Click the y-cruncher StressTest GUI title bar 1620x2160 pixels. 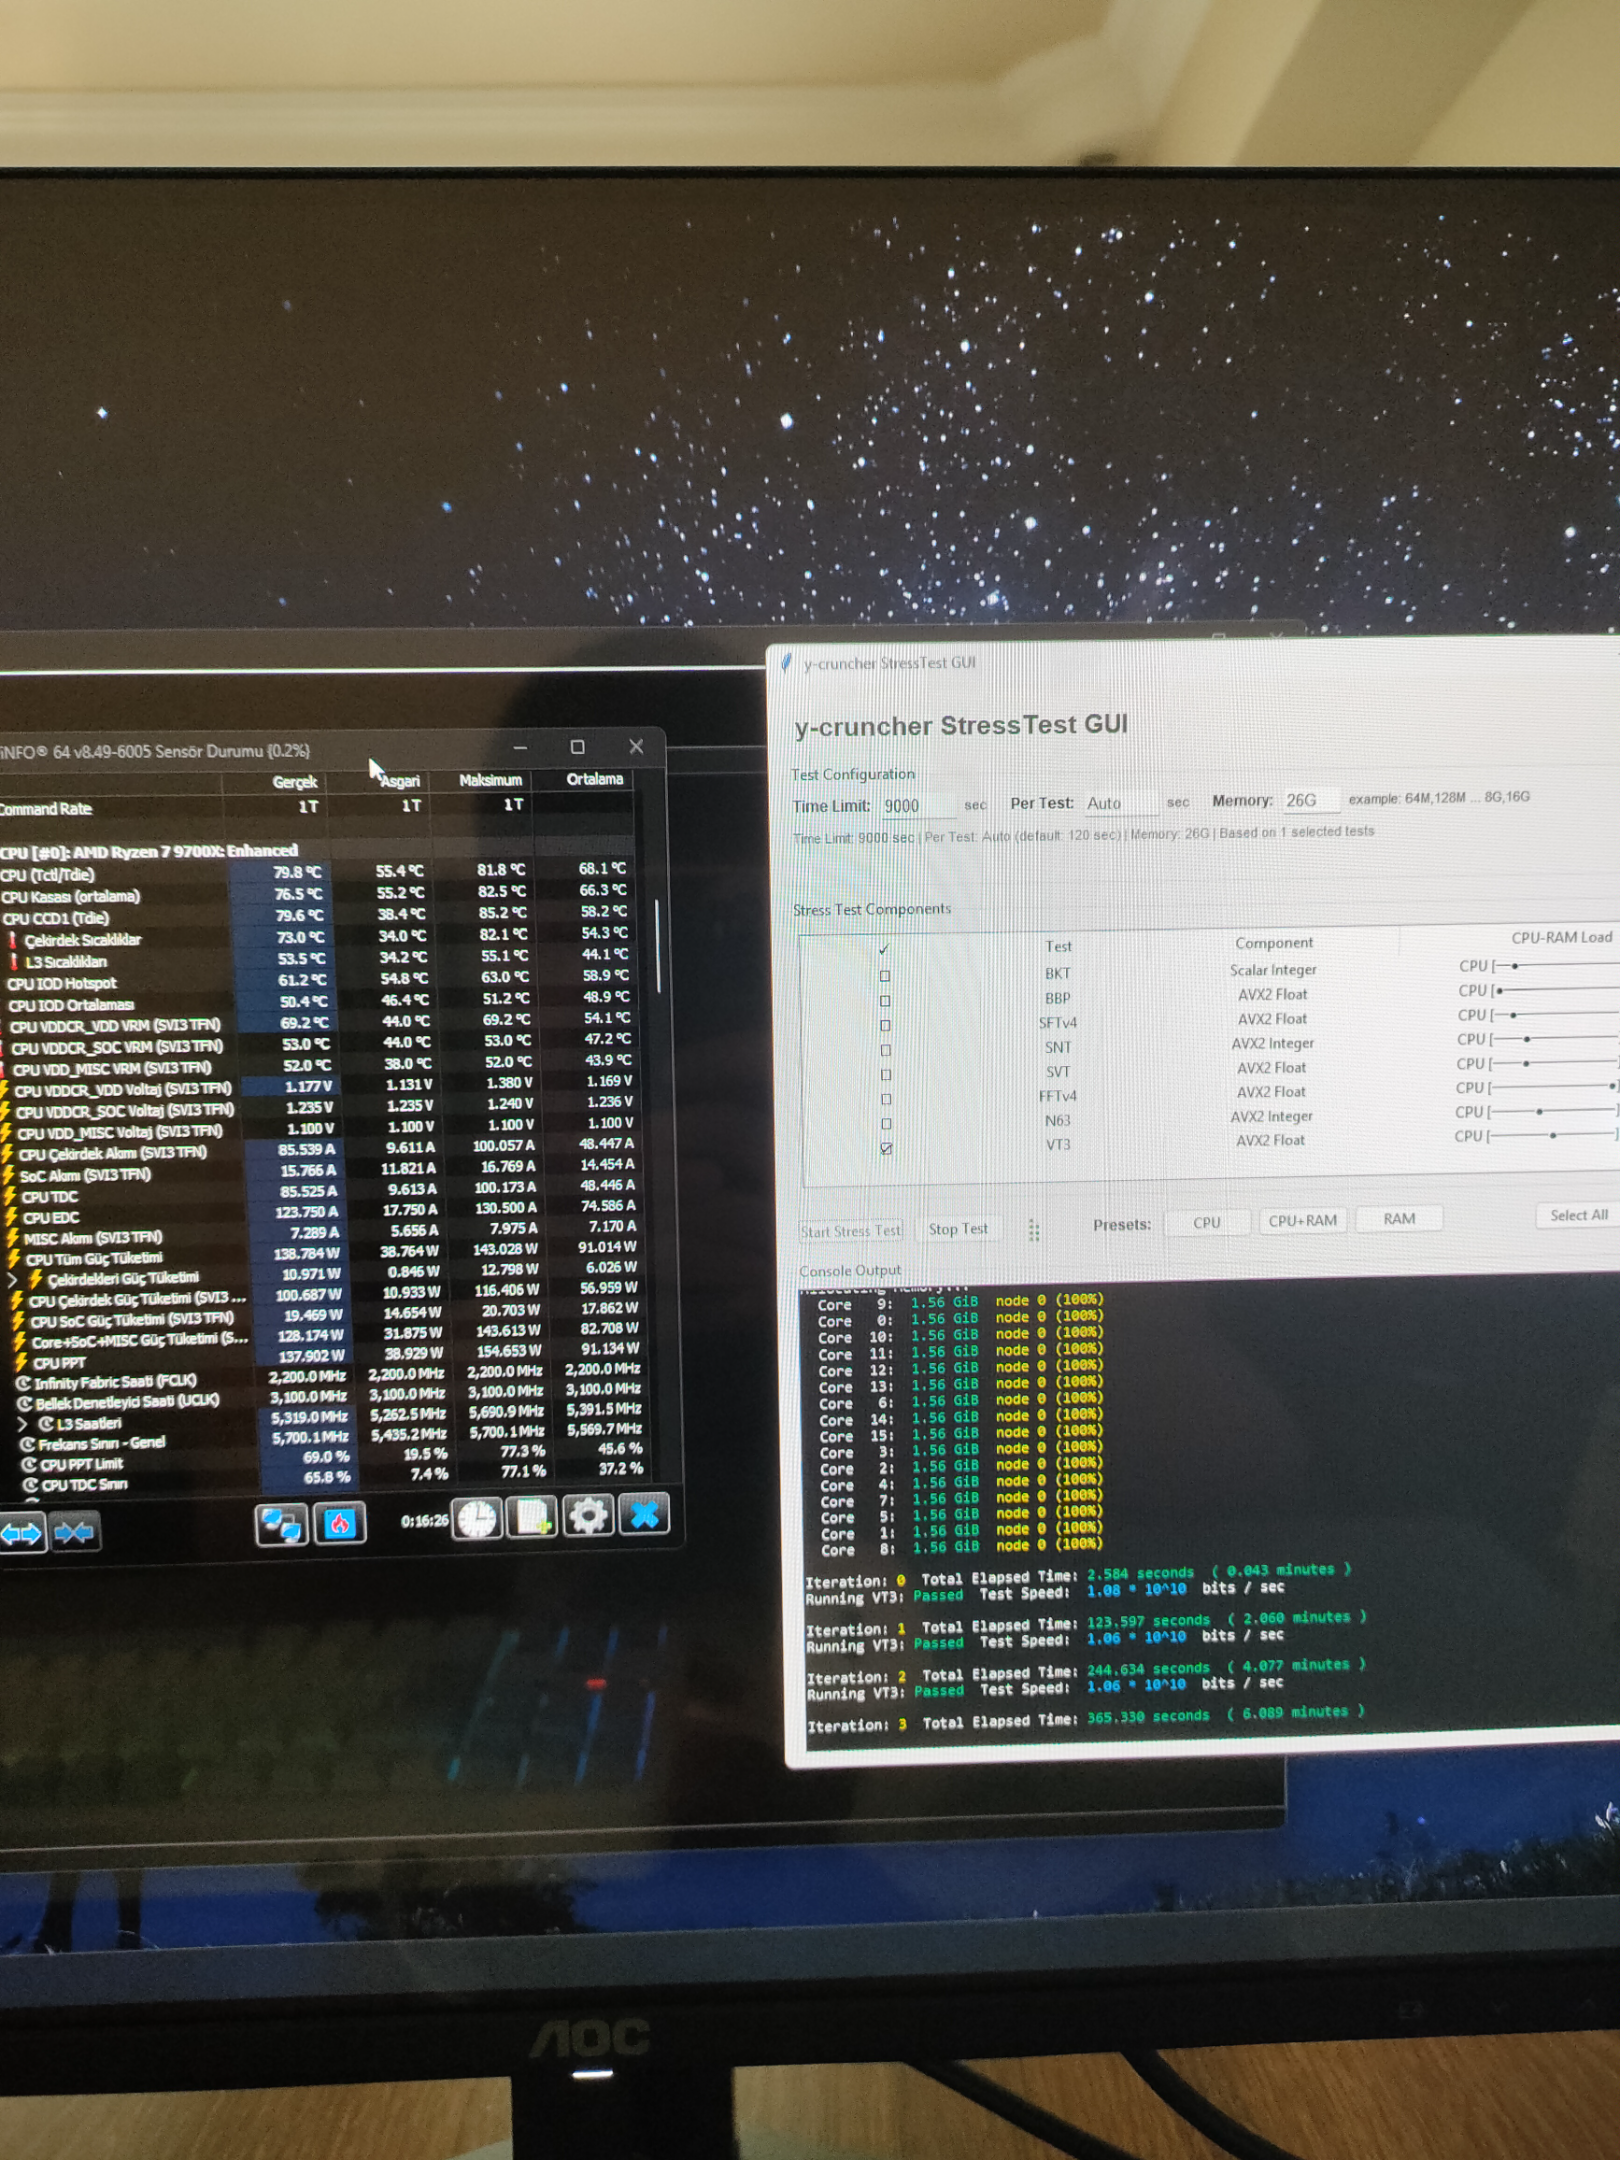coord(1195,660)
